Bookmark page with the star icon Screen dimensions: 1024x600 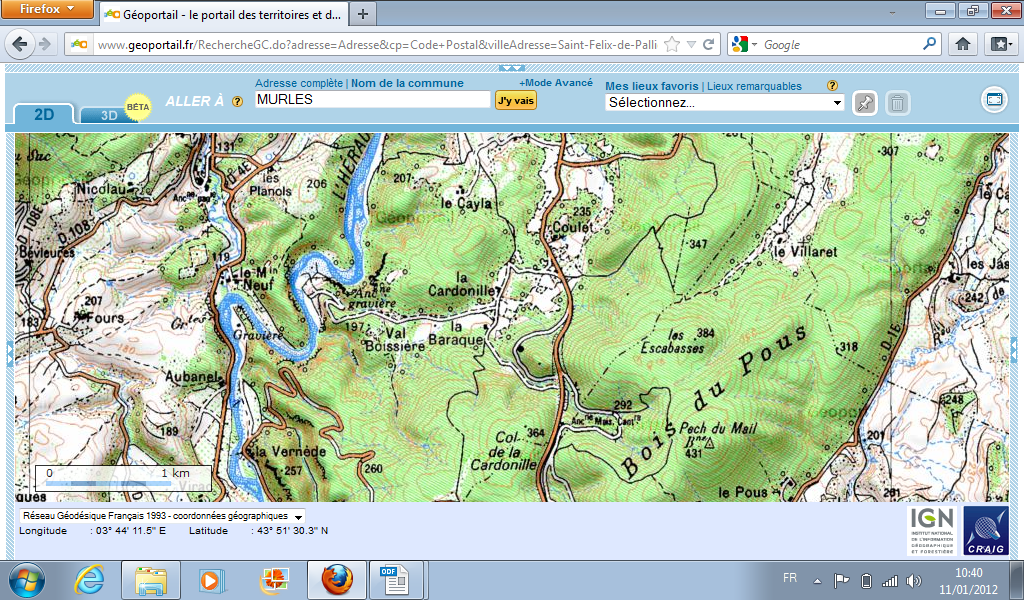tap(673, 45)
